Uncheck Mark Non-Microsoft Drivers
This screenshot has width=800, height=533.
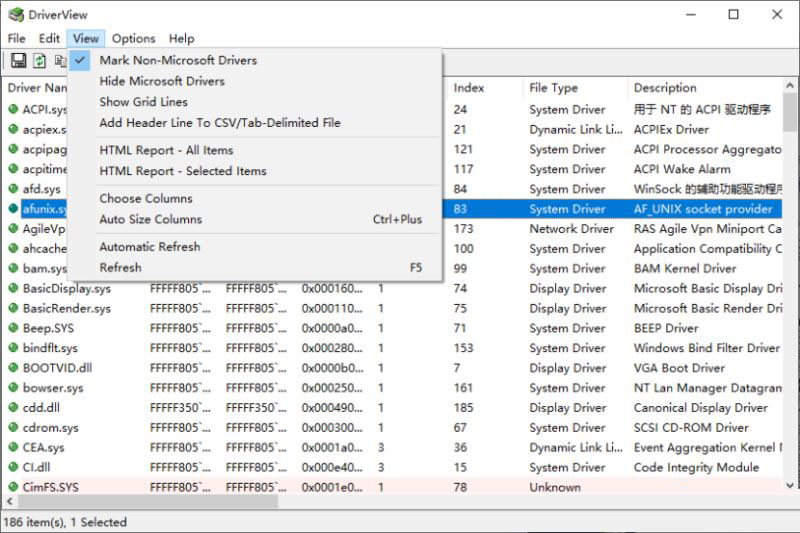pos(178,60)
